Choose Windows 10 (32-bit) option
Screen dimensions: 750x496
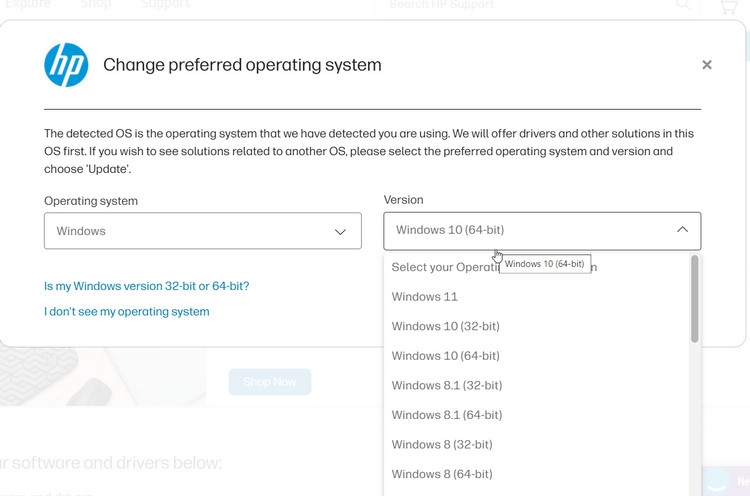pos(445,326)
